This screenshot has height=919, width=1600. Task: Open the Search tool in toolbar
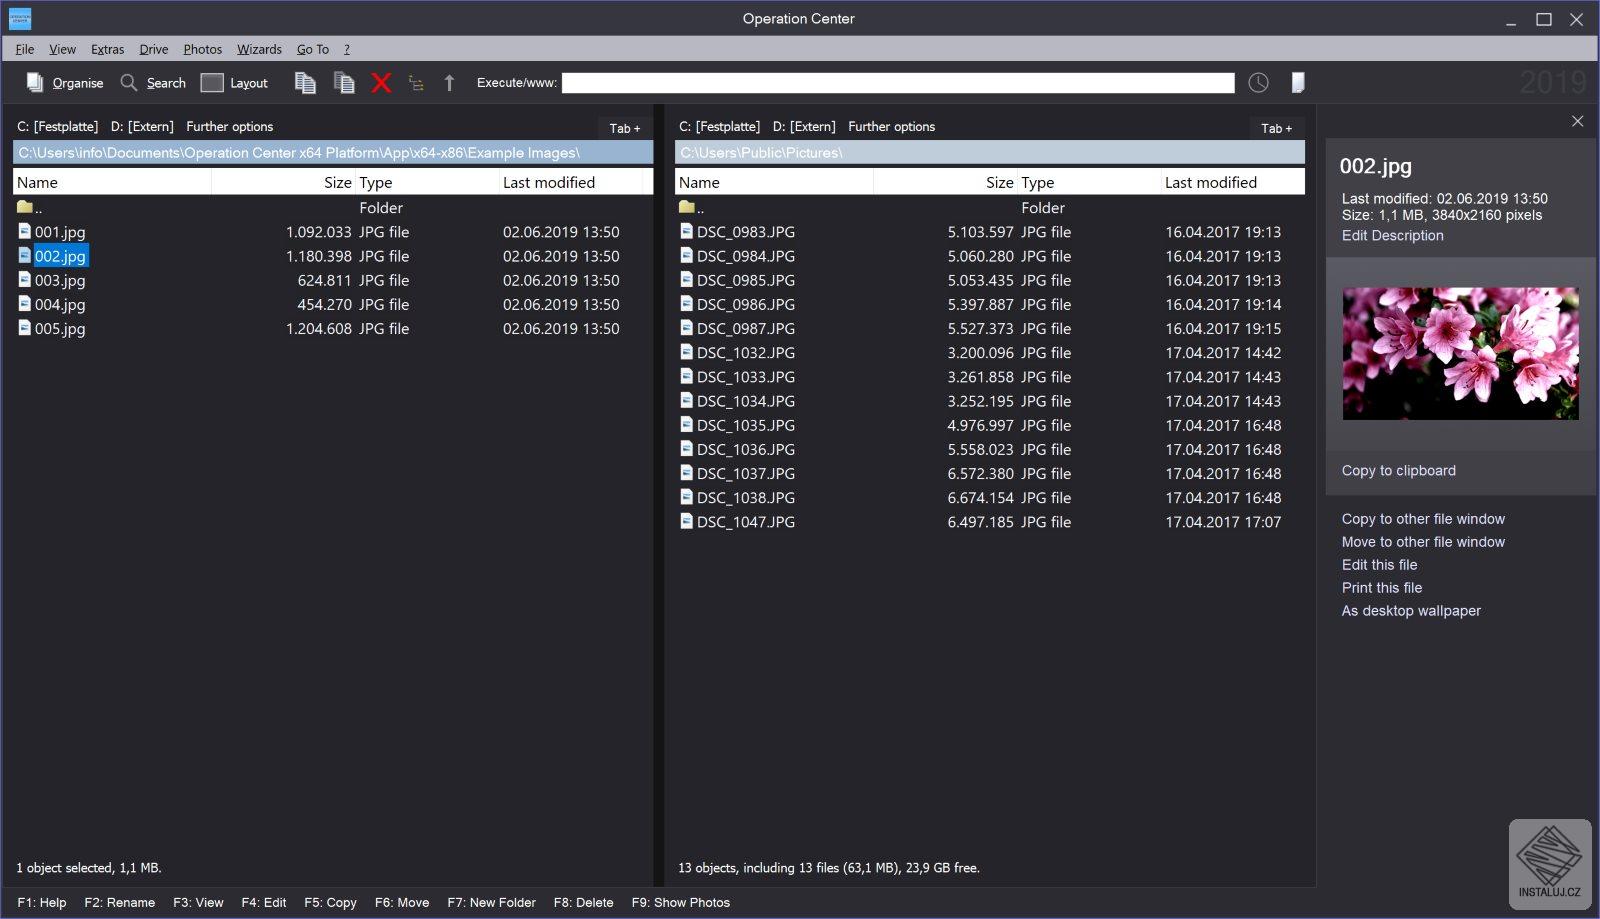click(153, 83)
